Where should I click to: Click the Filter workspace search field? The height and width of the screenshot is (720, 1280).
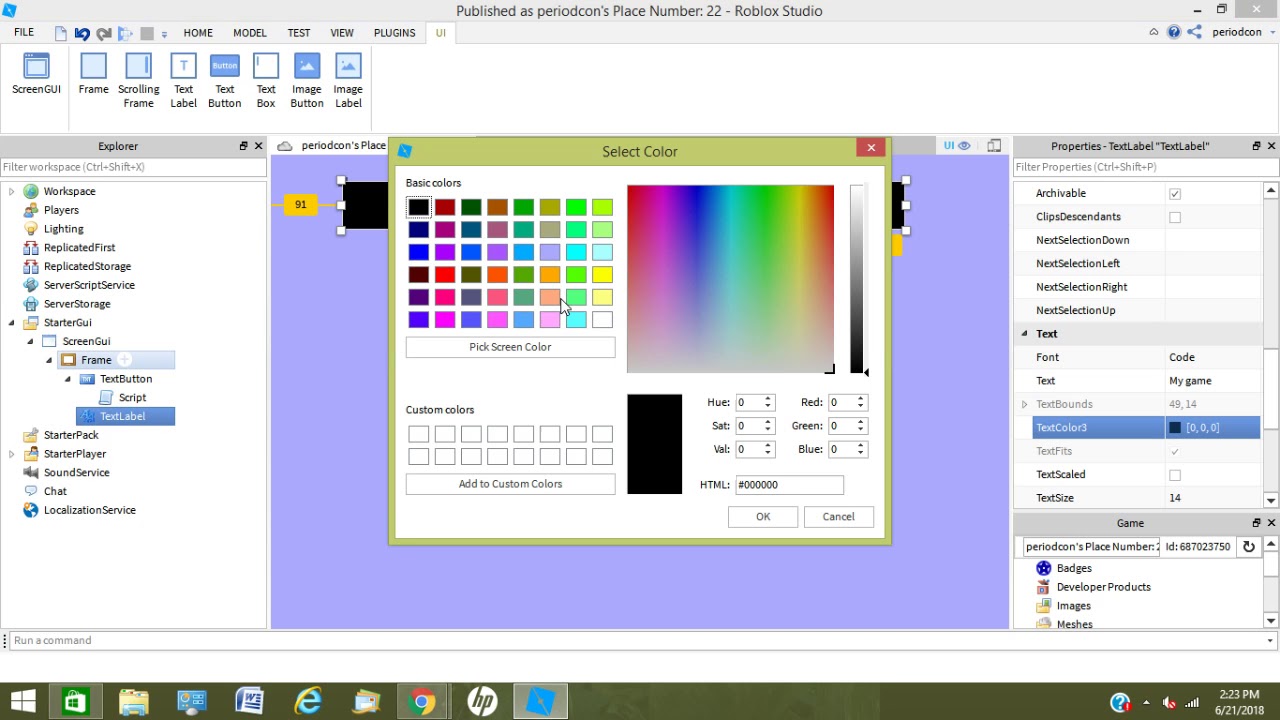tap(133, 167)
